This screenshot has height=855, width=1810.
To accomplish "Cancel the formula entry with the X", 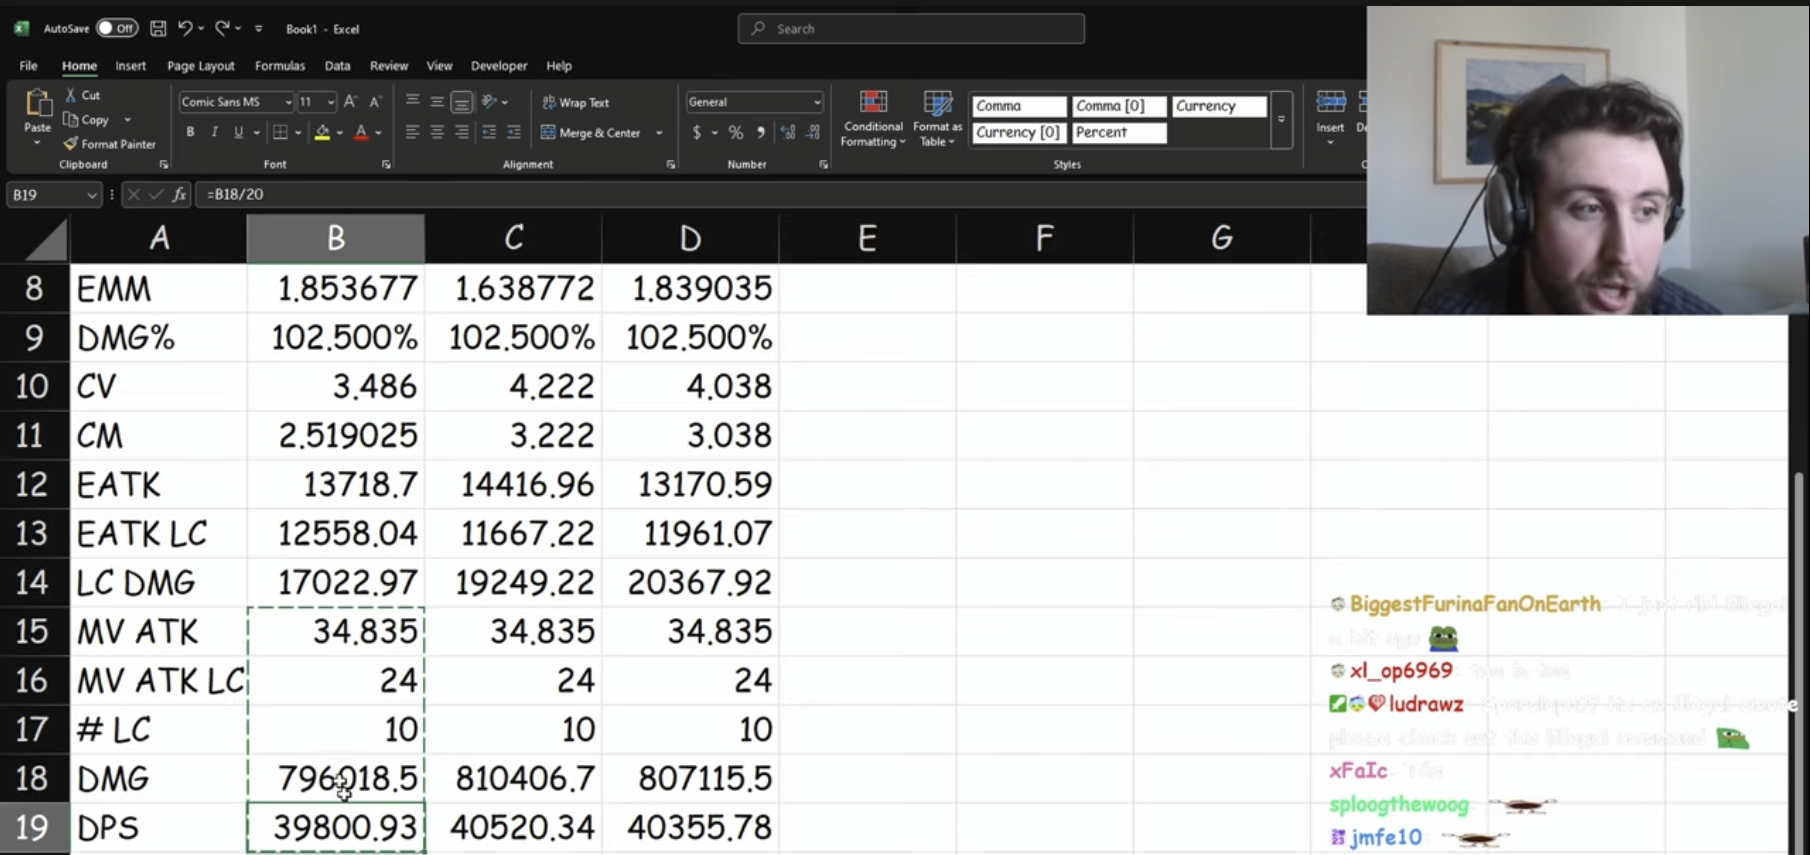I will 133,194.
